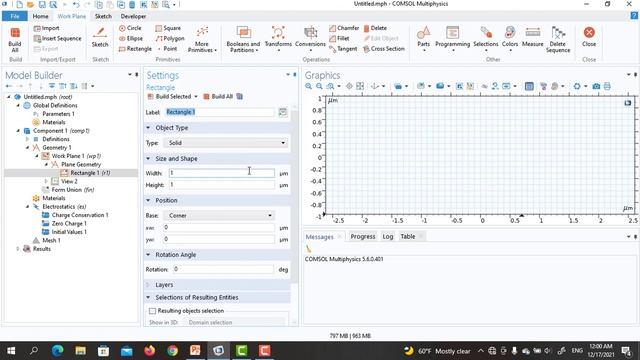Click the Label field Rectangle 1
Image resolution: width=640 pixels, height=360 pixels.
coord(220,112)
